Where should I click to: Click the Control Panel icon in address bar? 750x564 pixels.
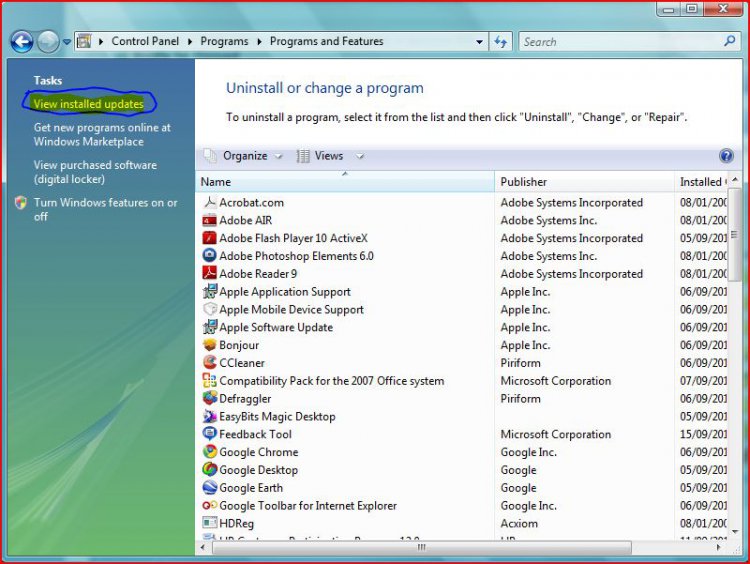[84, 41]
